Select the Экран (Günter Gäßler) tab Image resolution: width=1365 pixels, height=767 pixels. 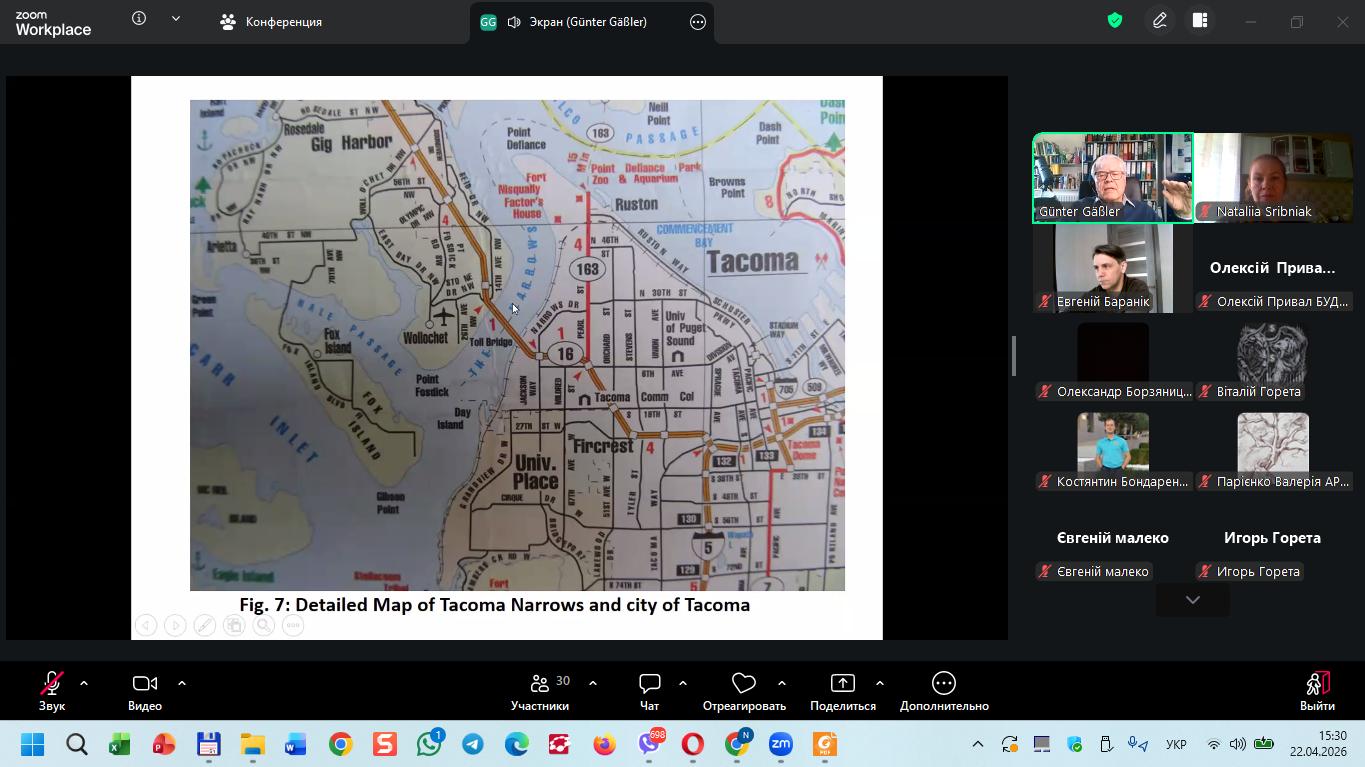(577, 22)
